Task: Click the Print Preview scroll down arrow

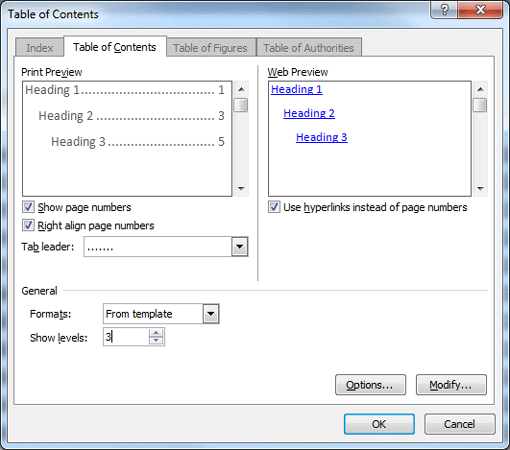Action: point(241,189)
